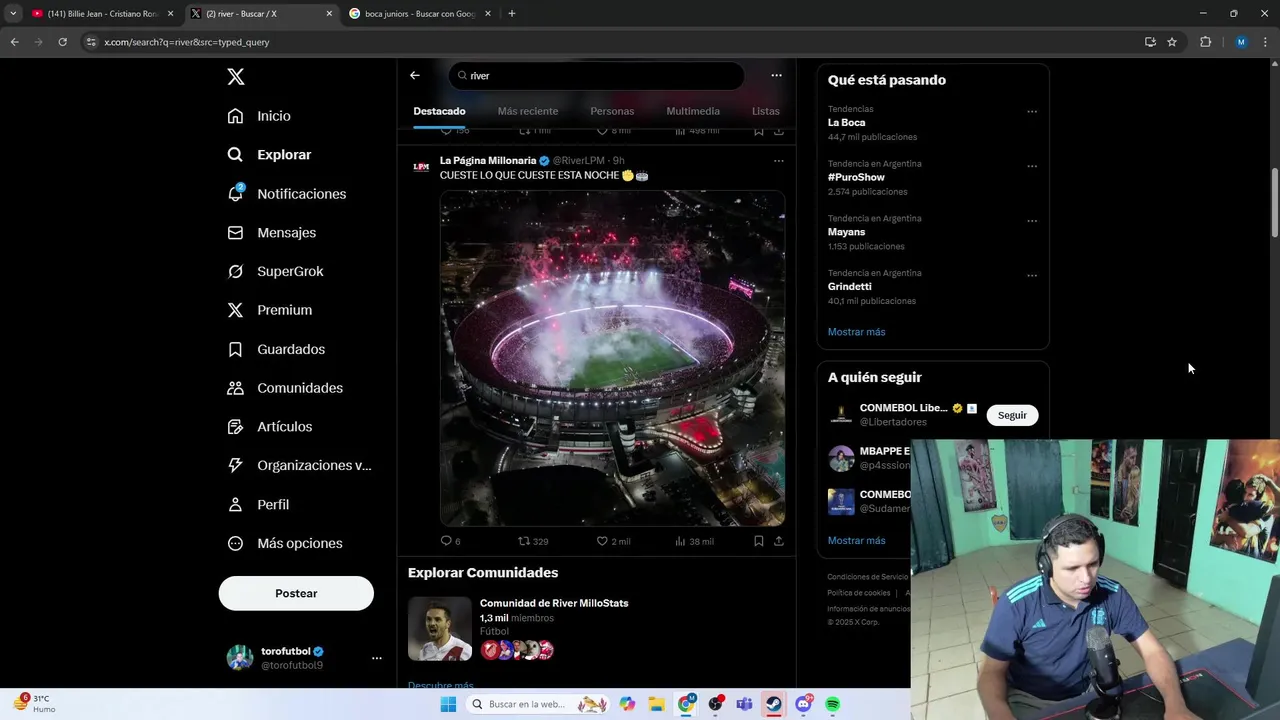This screenshot has width=1280, height=720.
Task: Click the back arrow beside search
Action: (415, 75)
